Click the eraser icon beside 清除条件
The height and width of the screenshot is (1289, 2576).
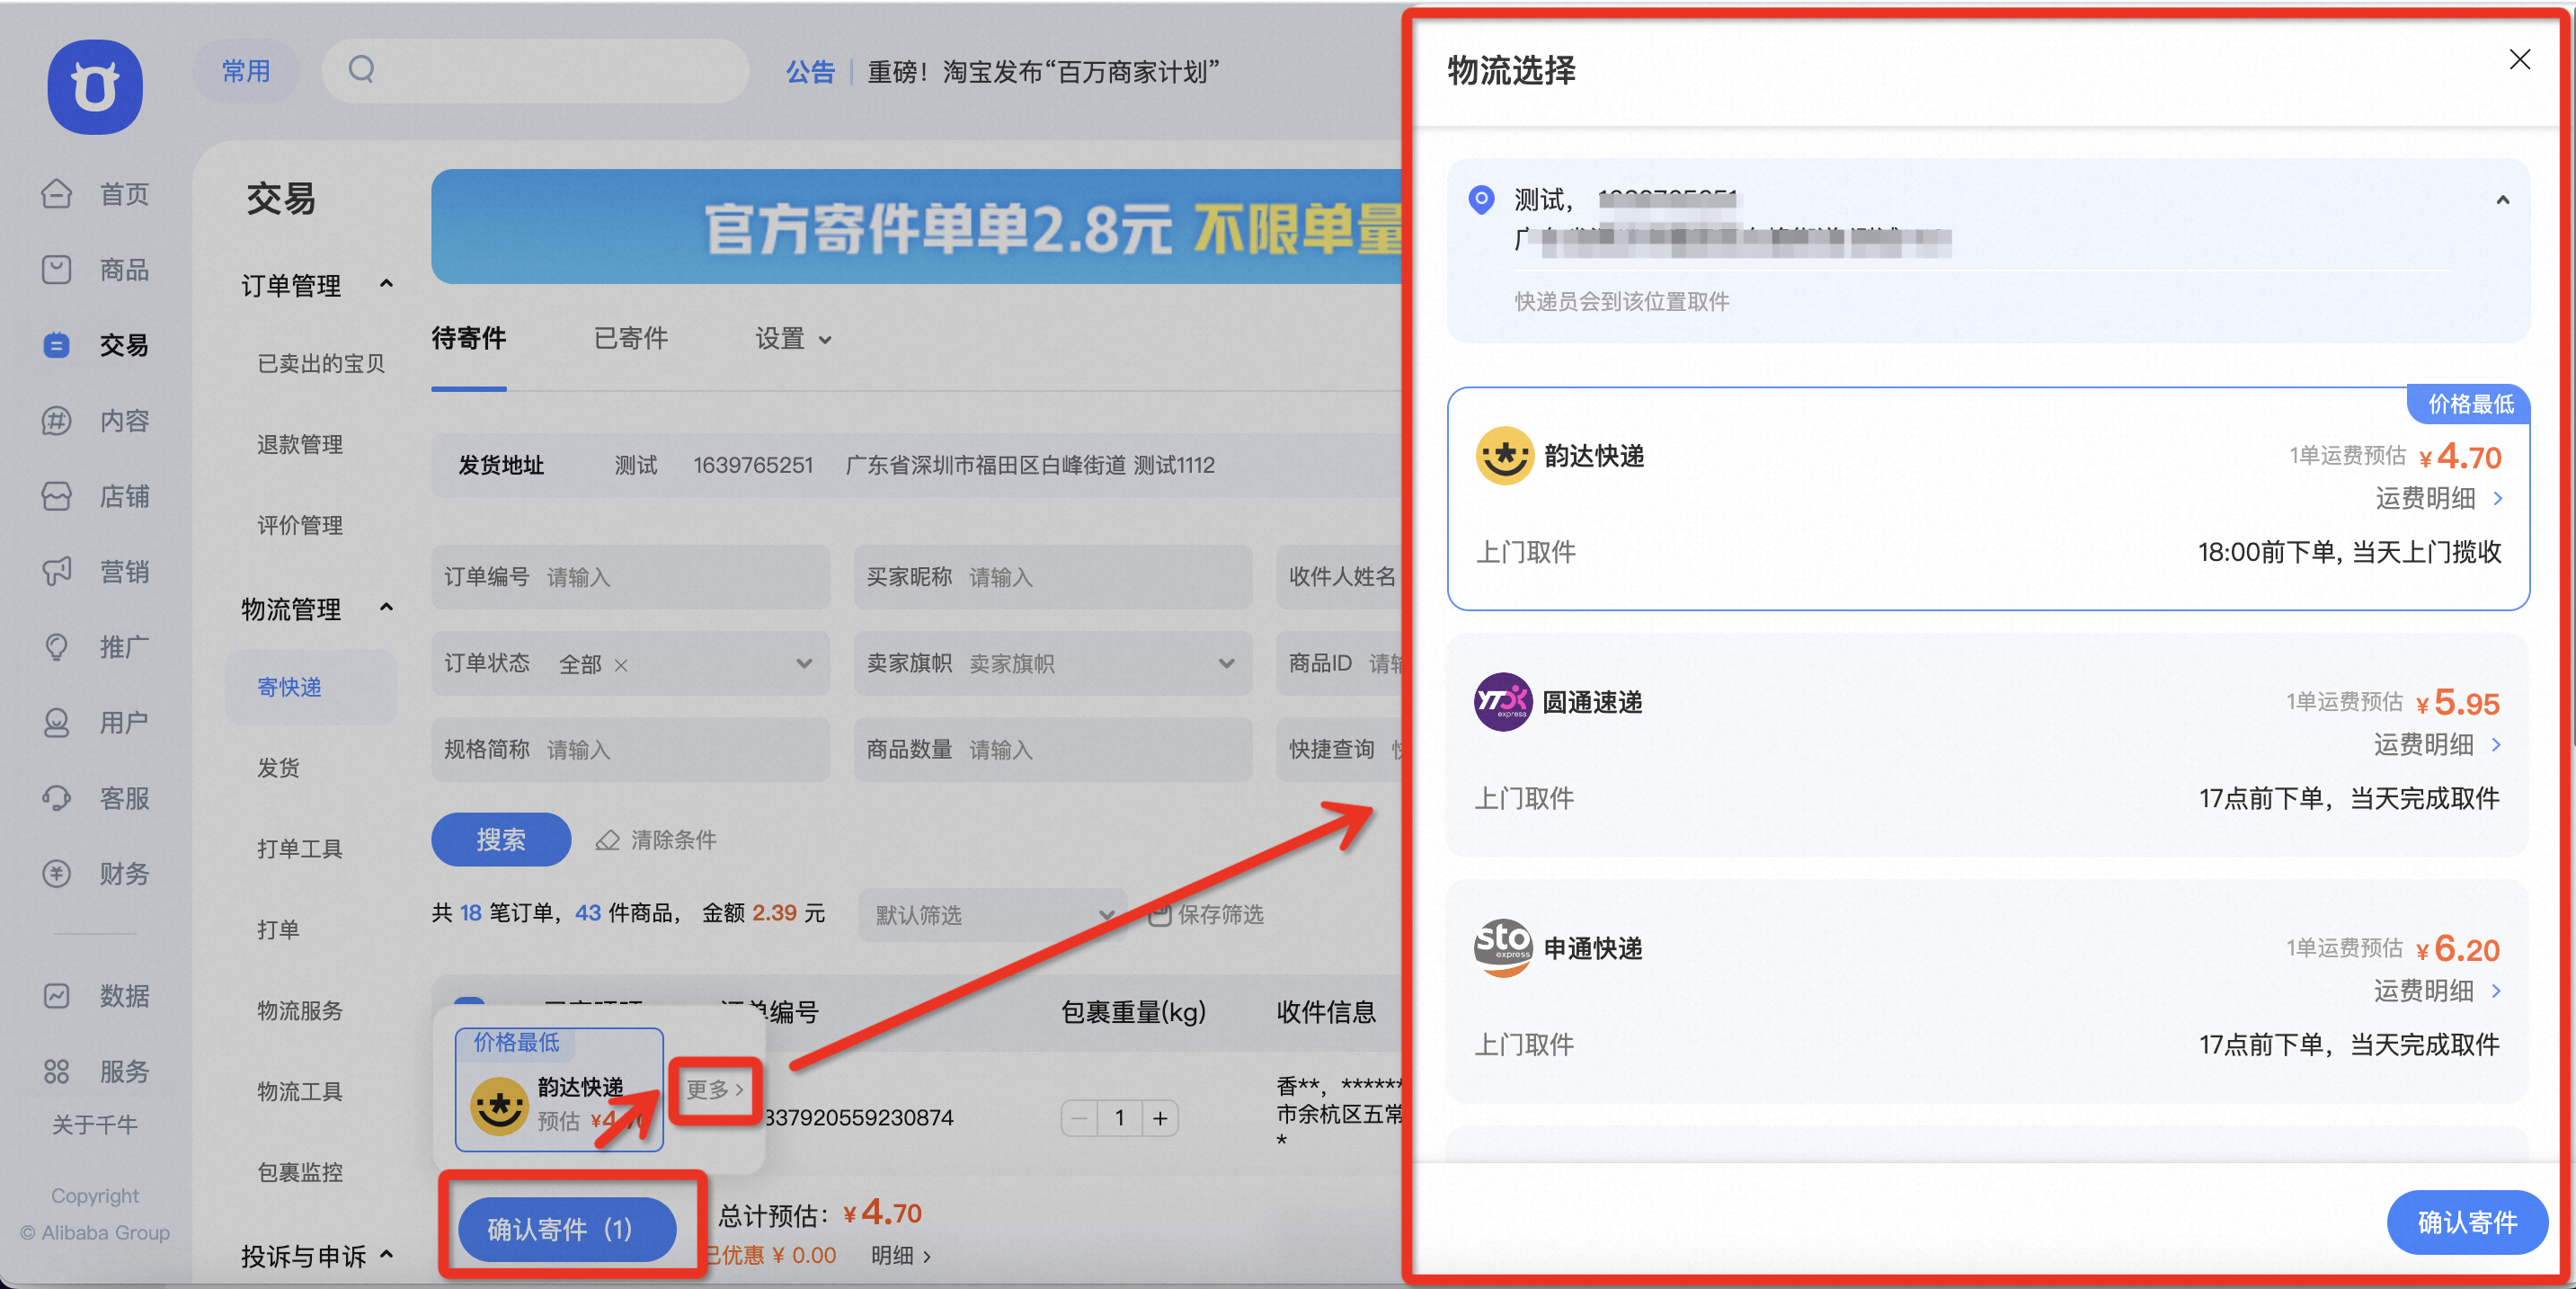[607, 840]
